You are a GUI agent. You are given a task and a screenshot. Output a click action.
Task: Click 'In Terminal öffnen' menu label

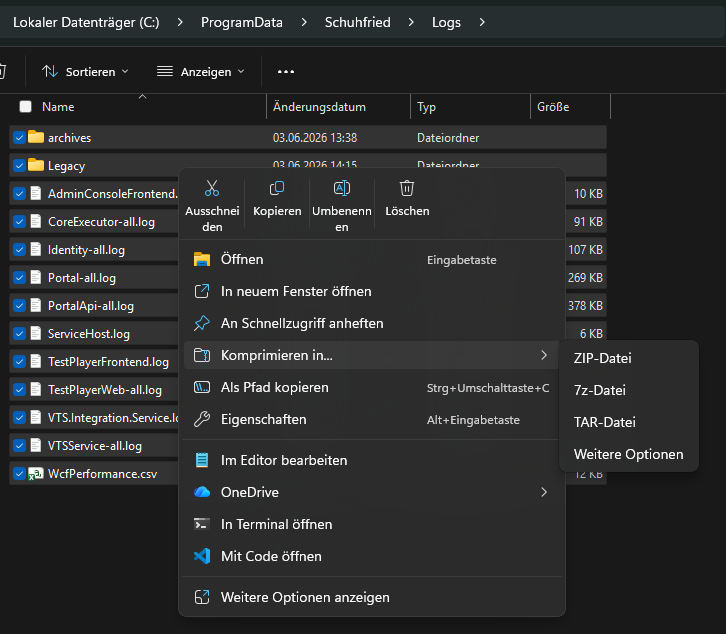point(276,524)
